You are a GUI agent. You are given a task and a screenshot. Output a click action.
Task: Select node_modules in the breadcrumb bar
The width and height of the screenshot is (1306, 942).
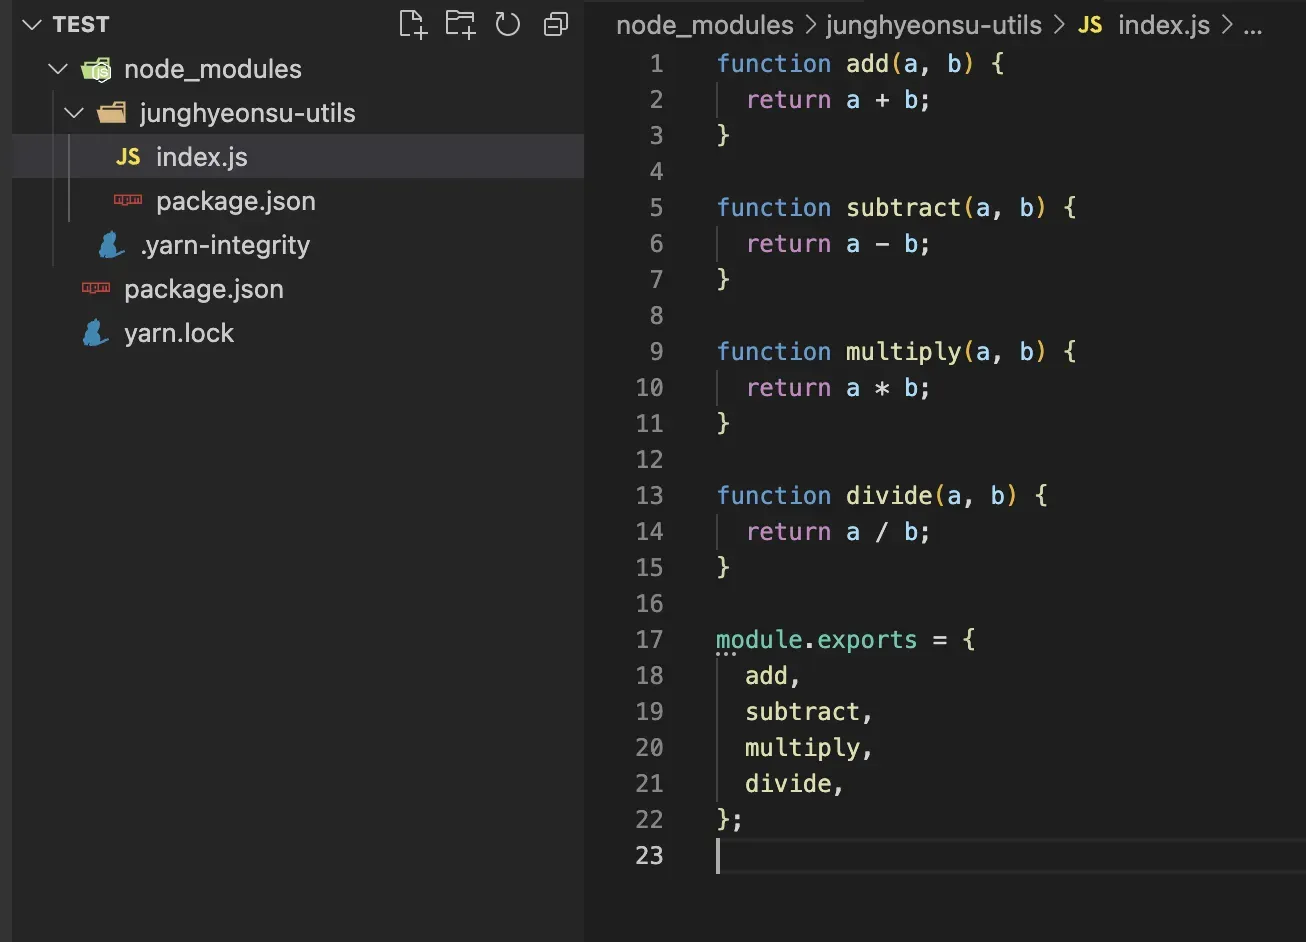click(x=704, y=25)
